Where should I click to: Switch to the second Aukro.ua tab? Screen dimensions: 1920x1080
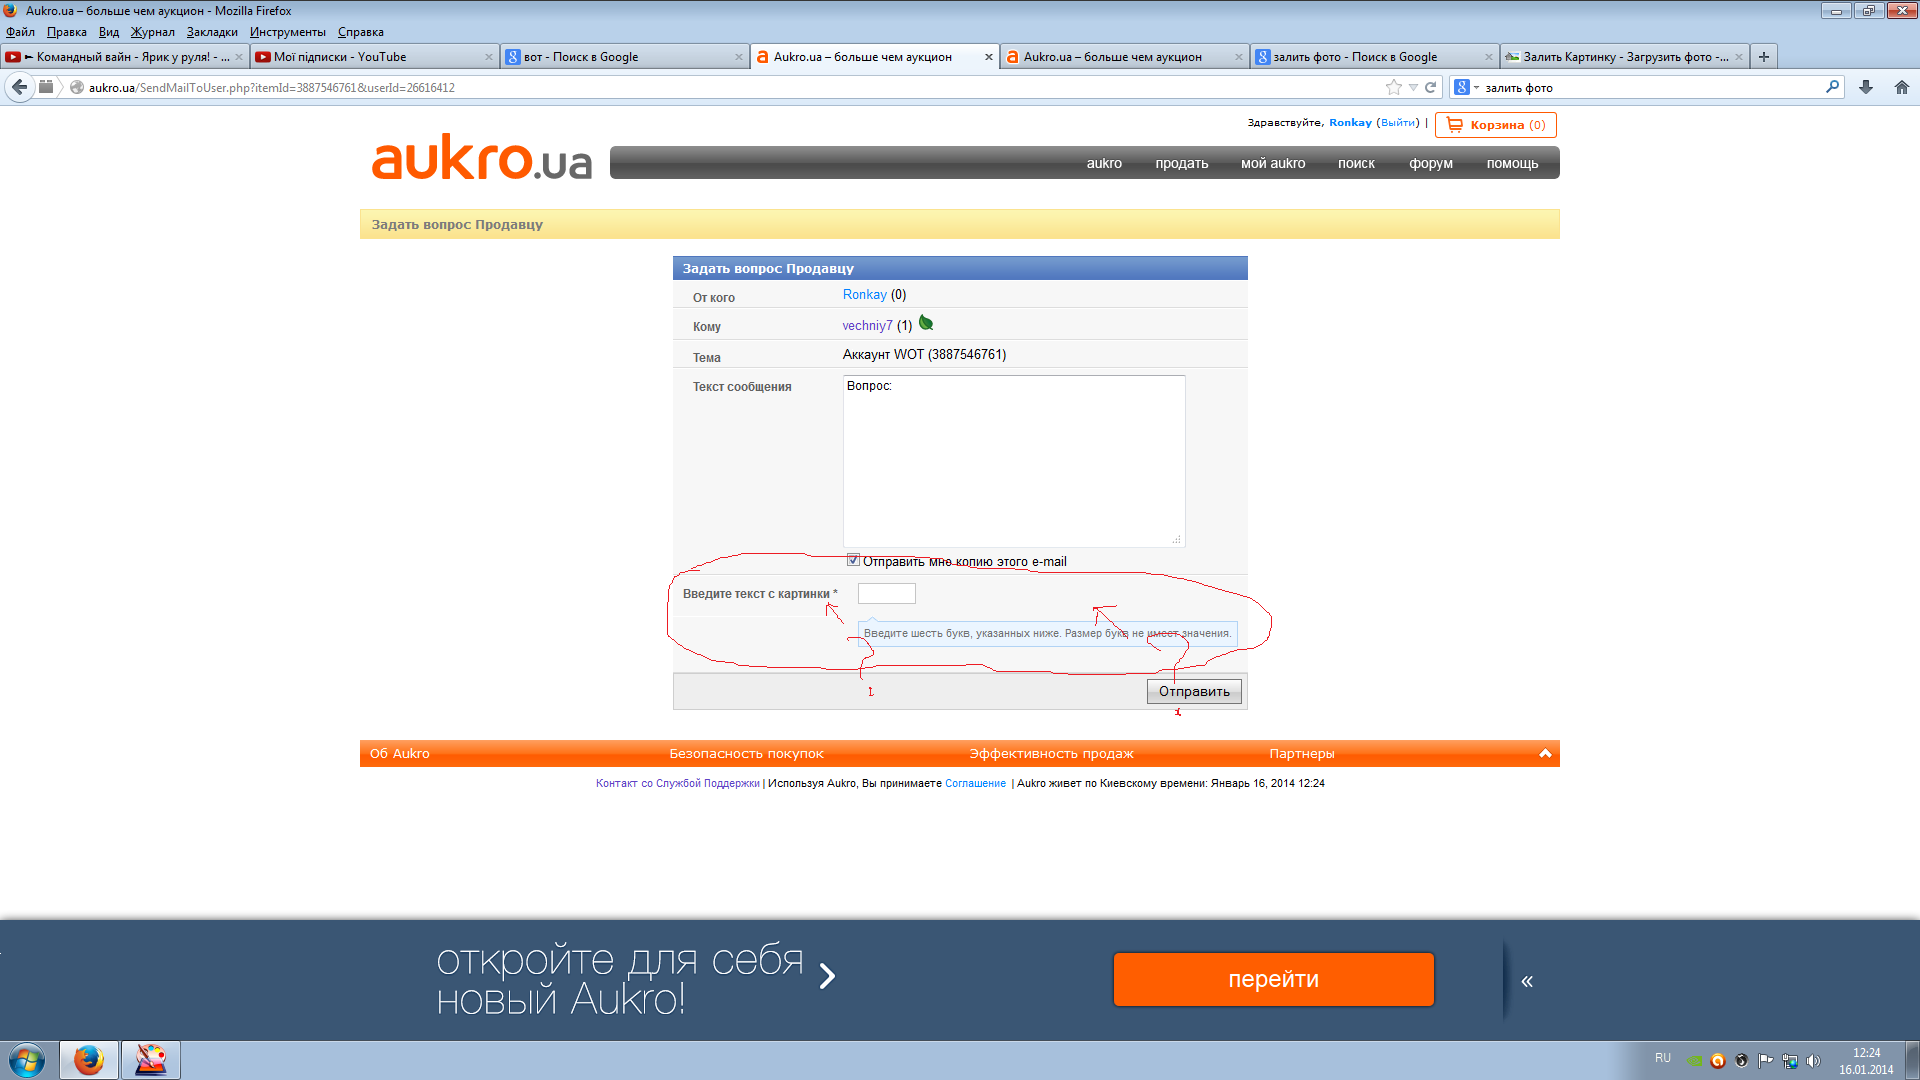(1124, 57)
